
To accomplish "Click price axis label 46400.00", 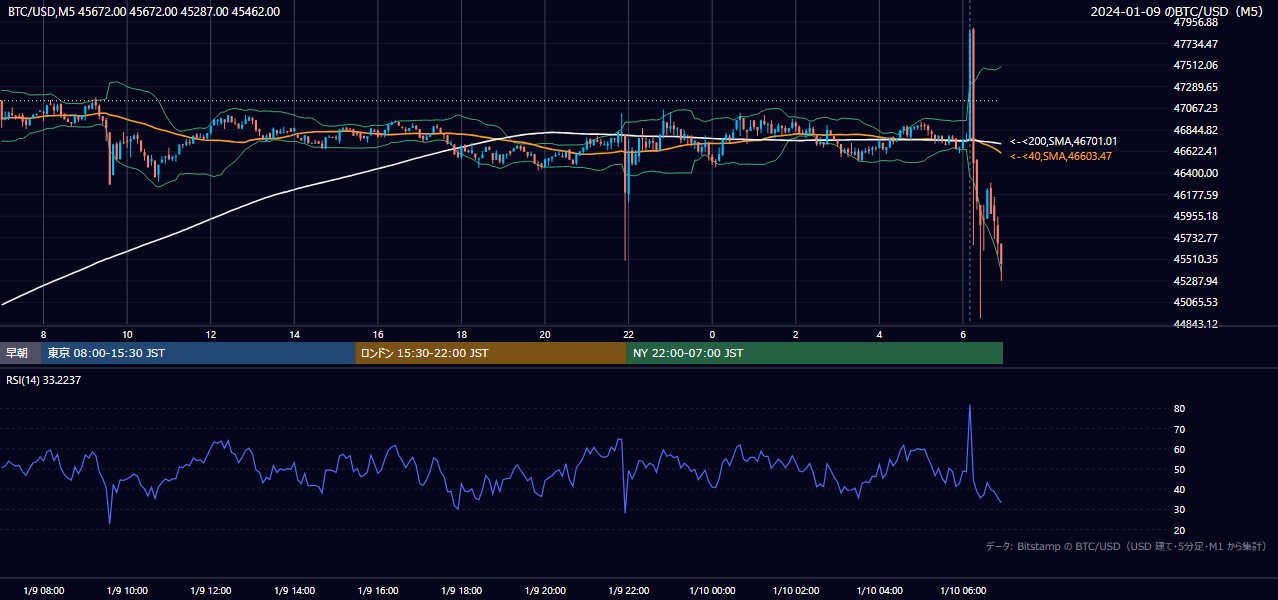I will coord(1196,173).
